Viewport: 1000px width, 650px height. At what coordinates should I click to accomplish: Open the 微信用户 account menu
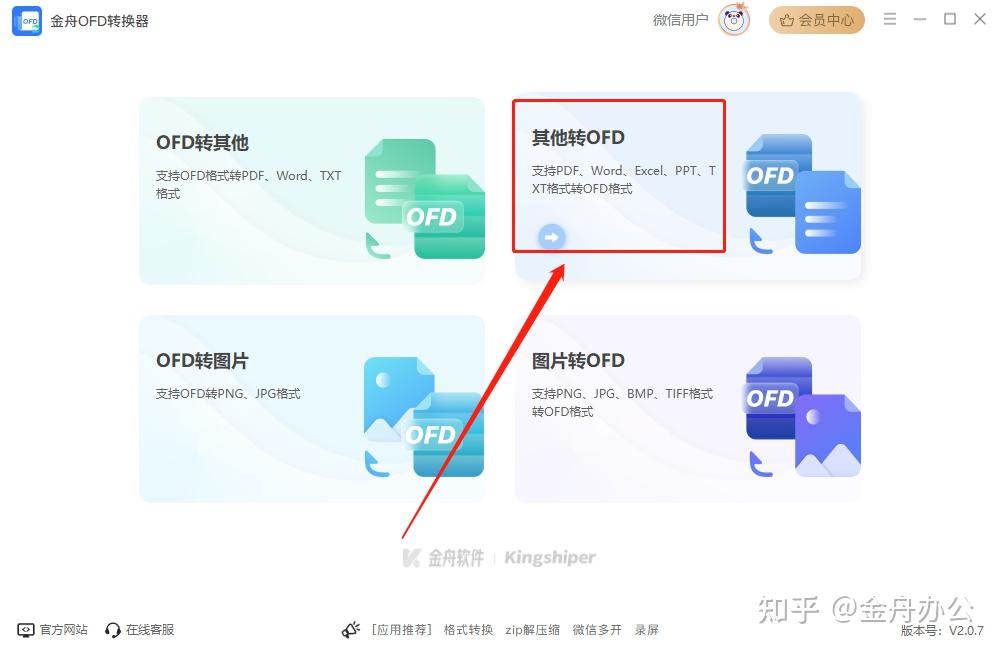(681, 20)
